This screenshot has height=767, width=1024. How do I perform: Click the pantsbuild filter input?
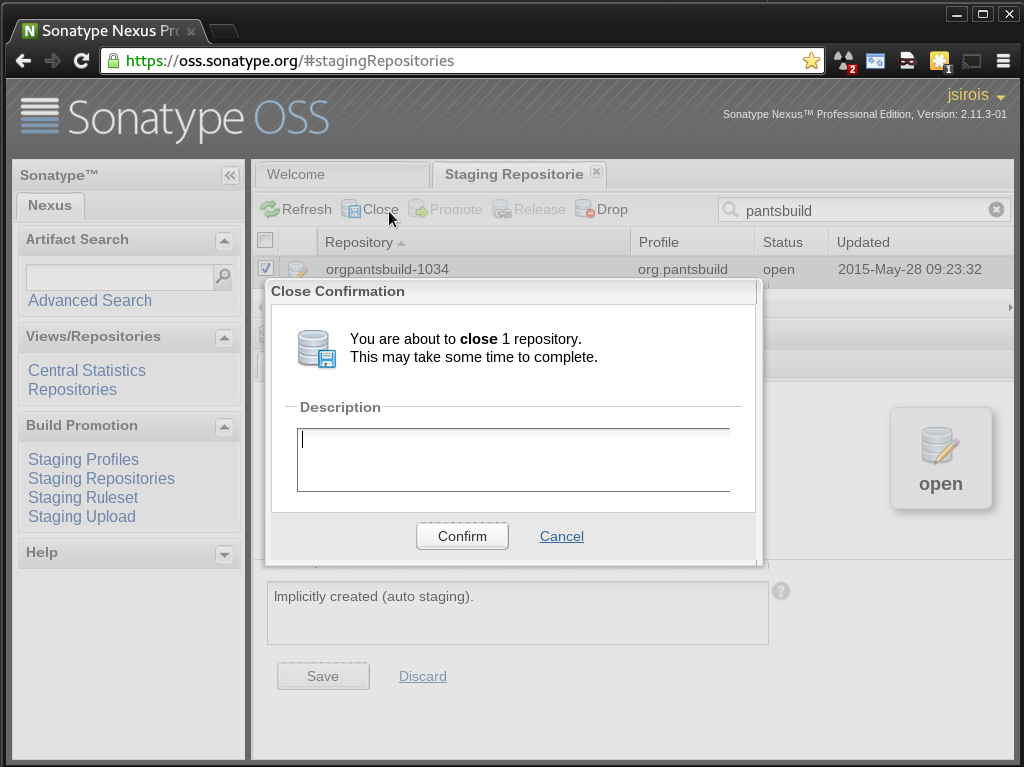pos(864,210)
